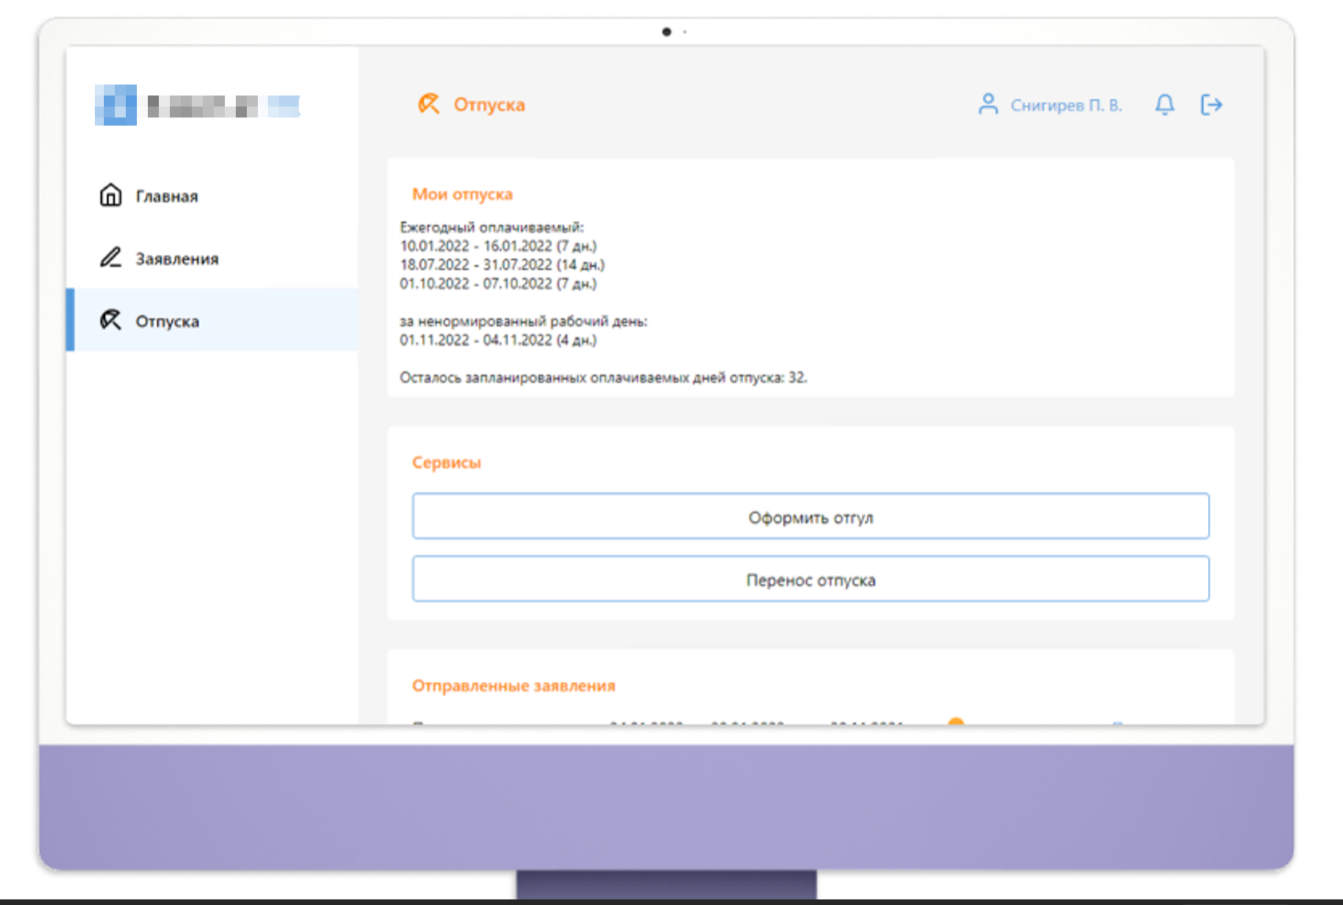Select the Отпуска menu item
Viewport: 1343px width, 905px height.
(212, 320)
